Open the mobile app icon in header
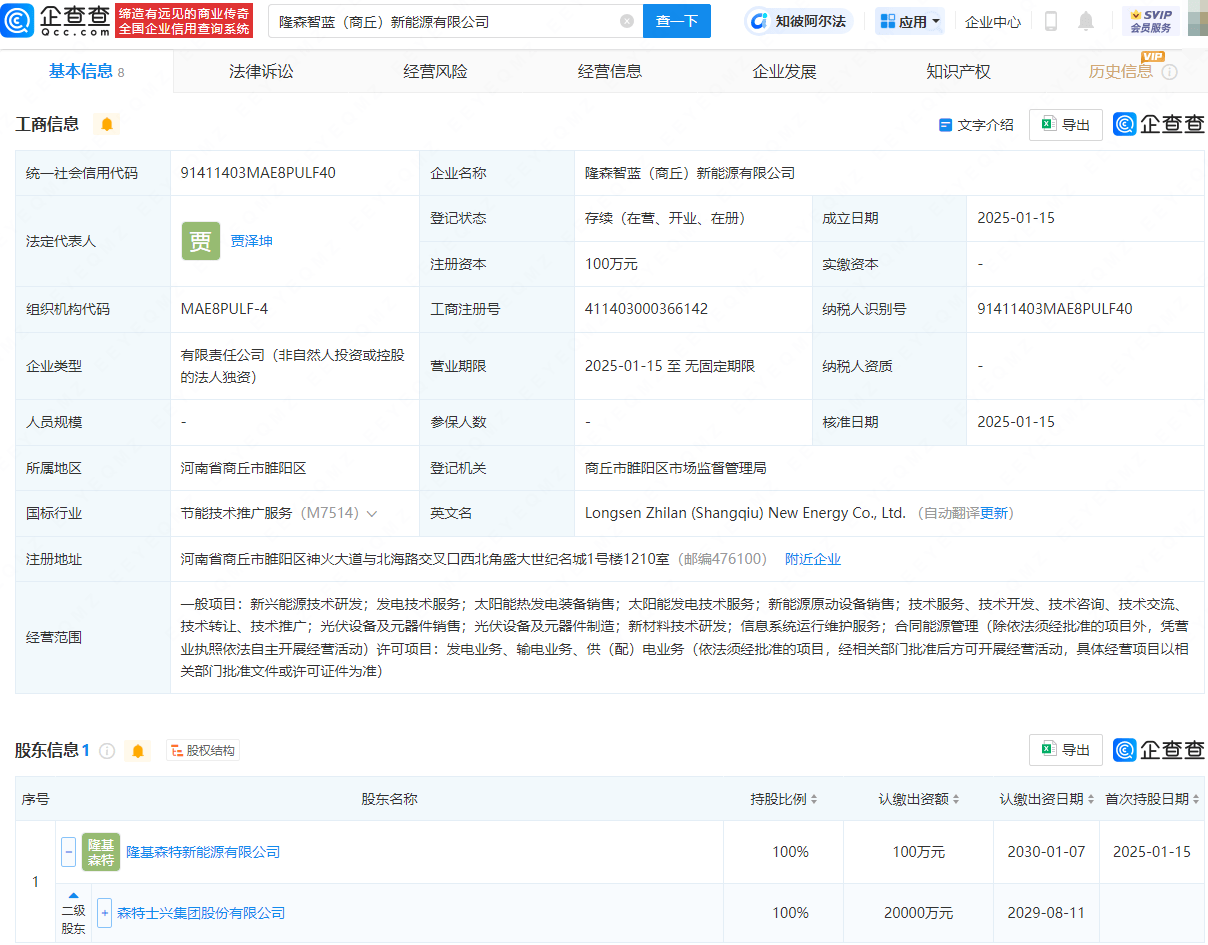Image resolution: width=1208 pixels, height=945 pixels. (x=1051, y=20)
